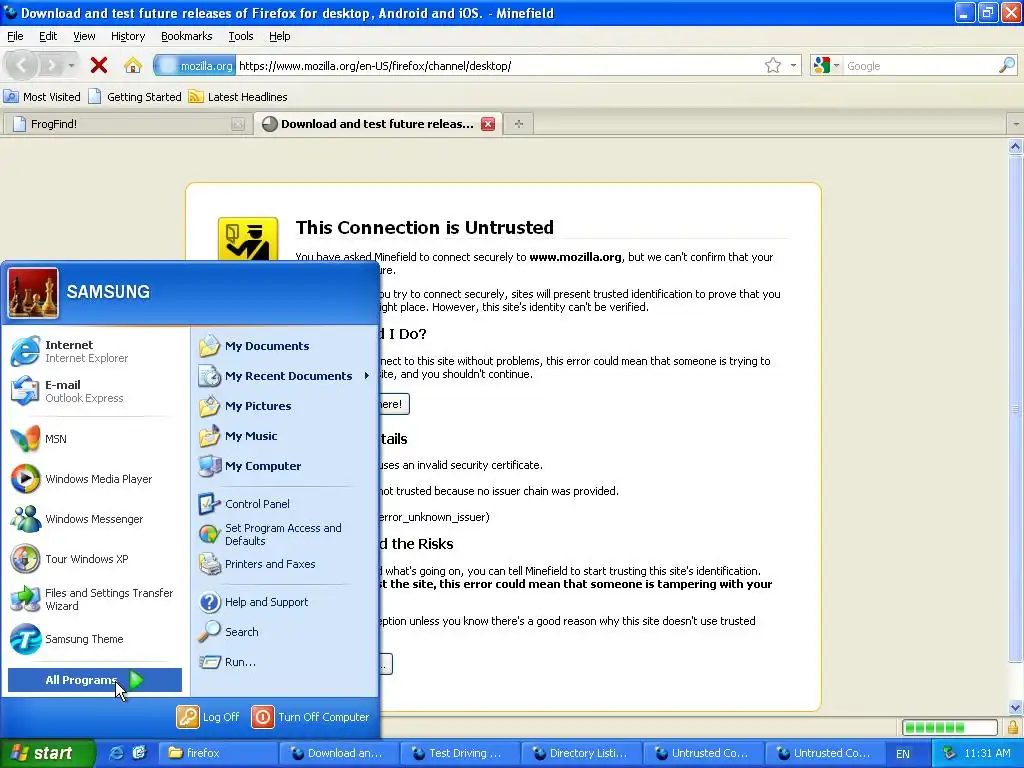Go to the Home page icon
This screenshot has width=1024, height=768.
[x=133, y=65]
